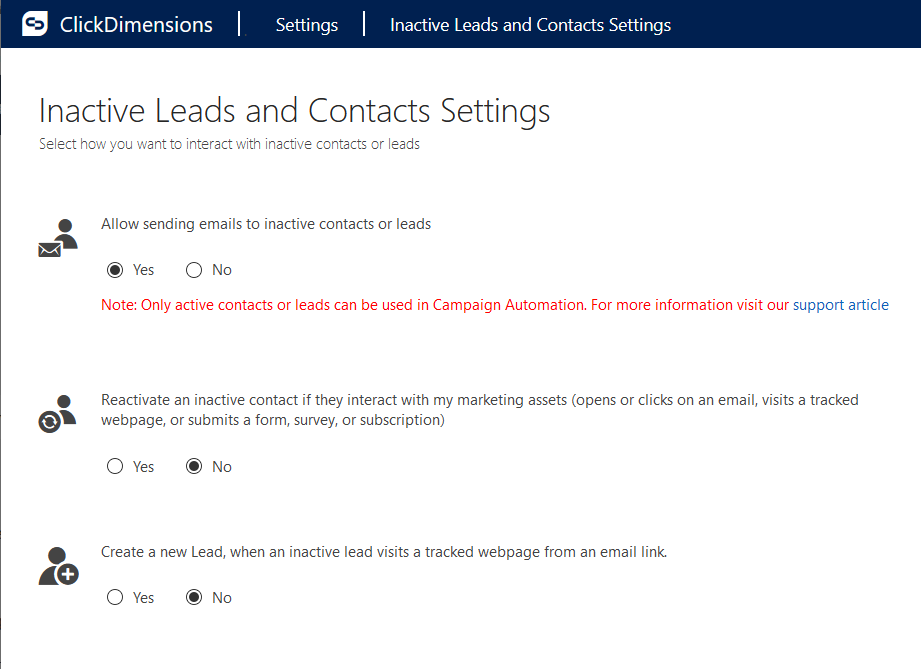921x669 pixels.
Task: Select the add-new-lead person icon with plus sign
Action: (57, 565)
